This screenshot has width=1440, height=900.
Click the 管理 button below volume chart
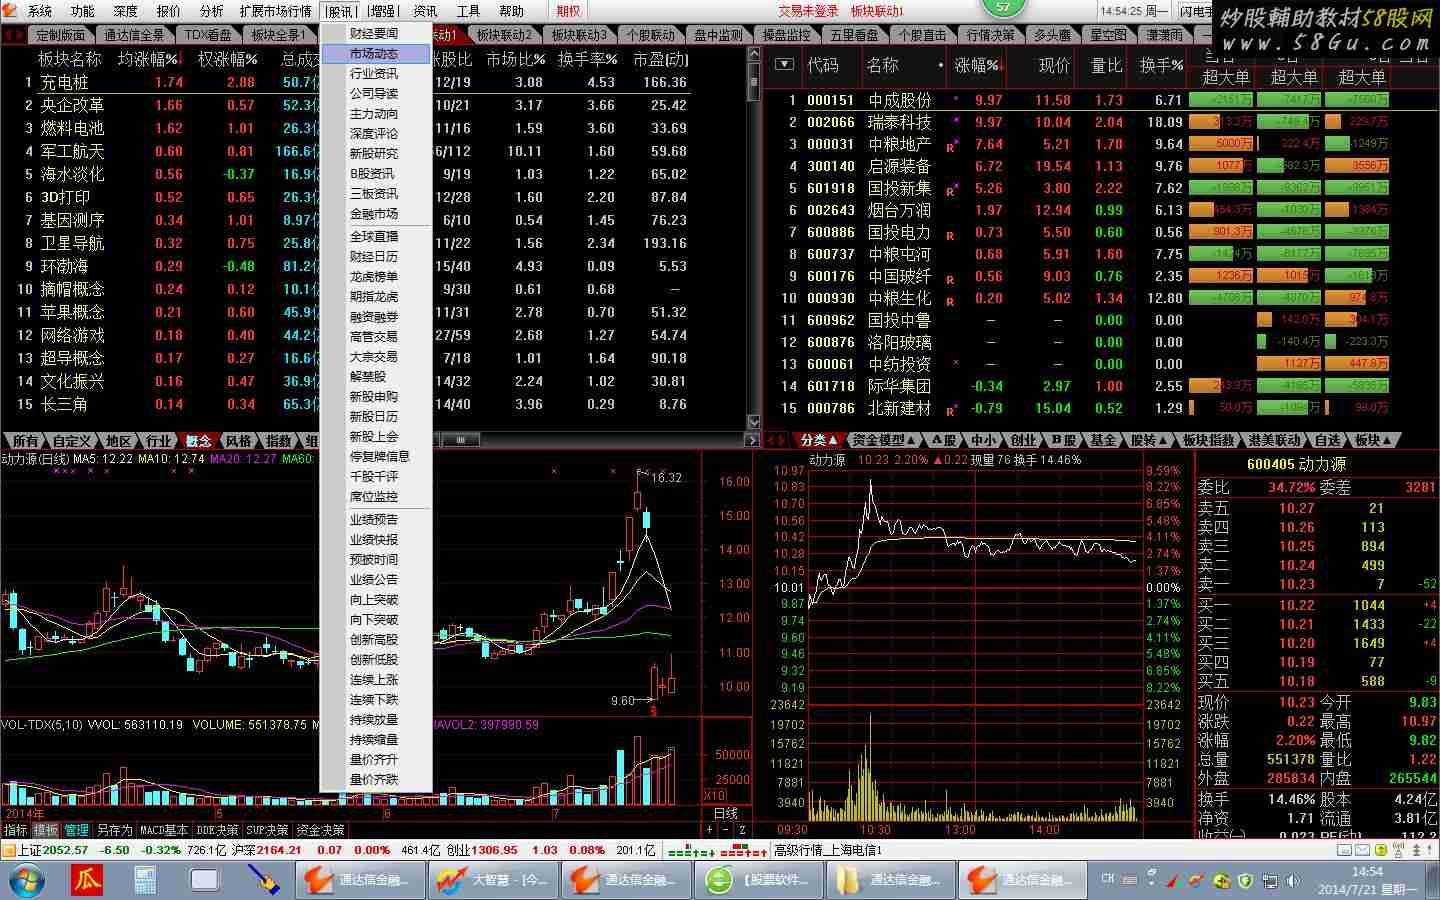(x=77, y=830)
